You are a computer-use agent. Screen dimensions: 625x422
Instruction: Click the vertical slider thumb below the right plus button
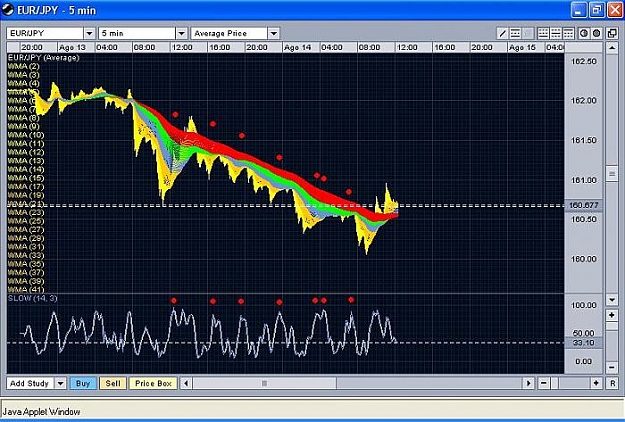coord(612,326)
